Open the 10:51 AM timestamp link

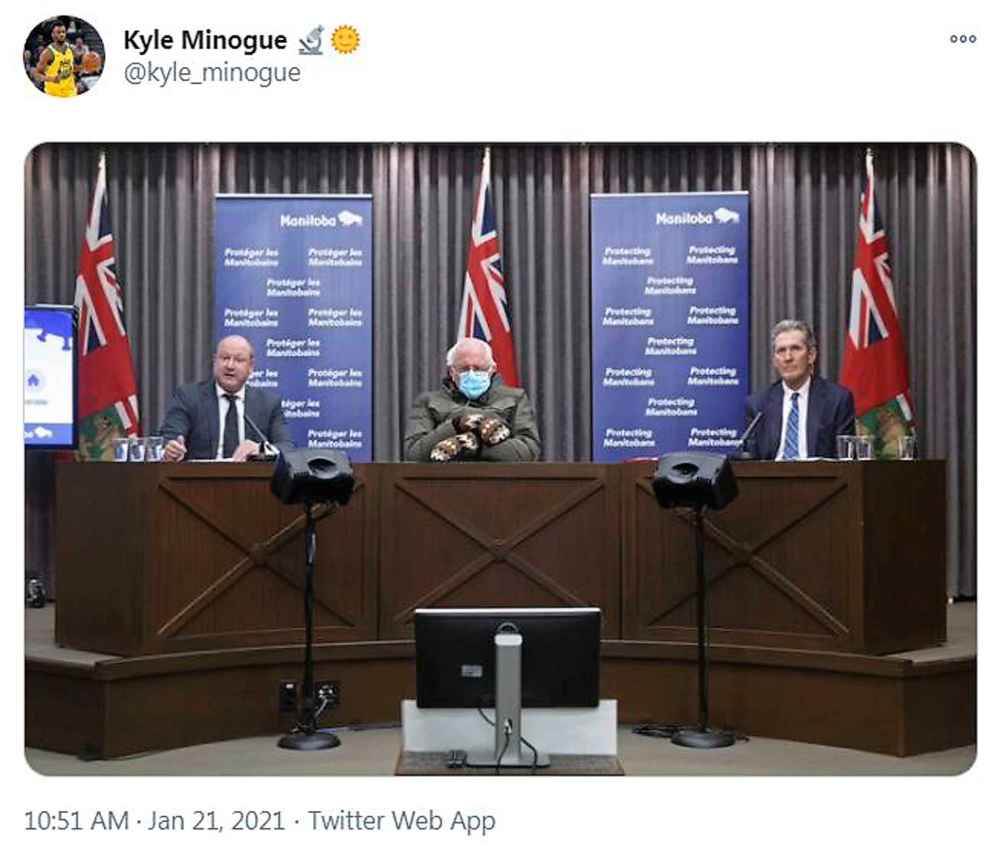pyautogui.click(x=77, y=820)
